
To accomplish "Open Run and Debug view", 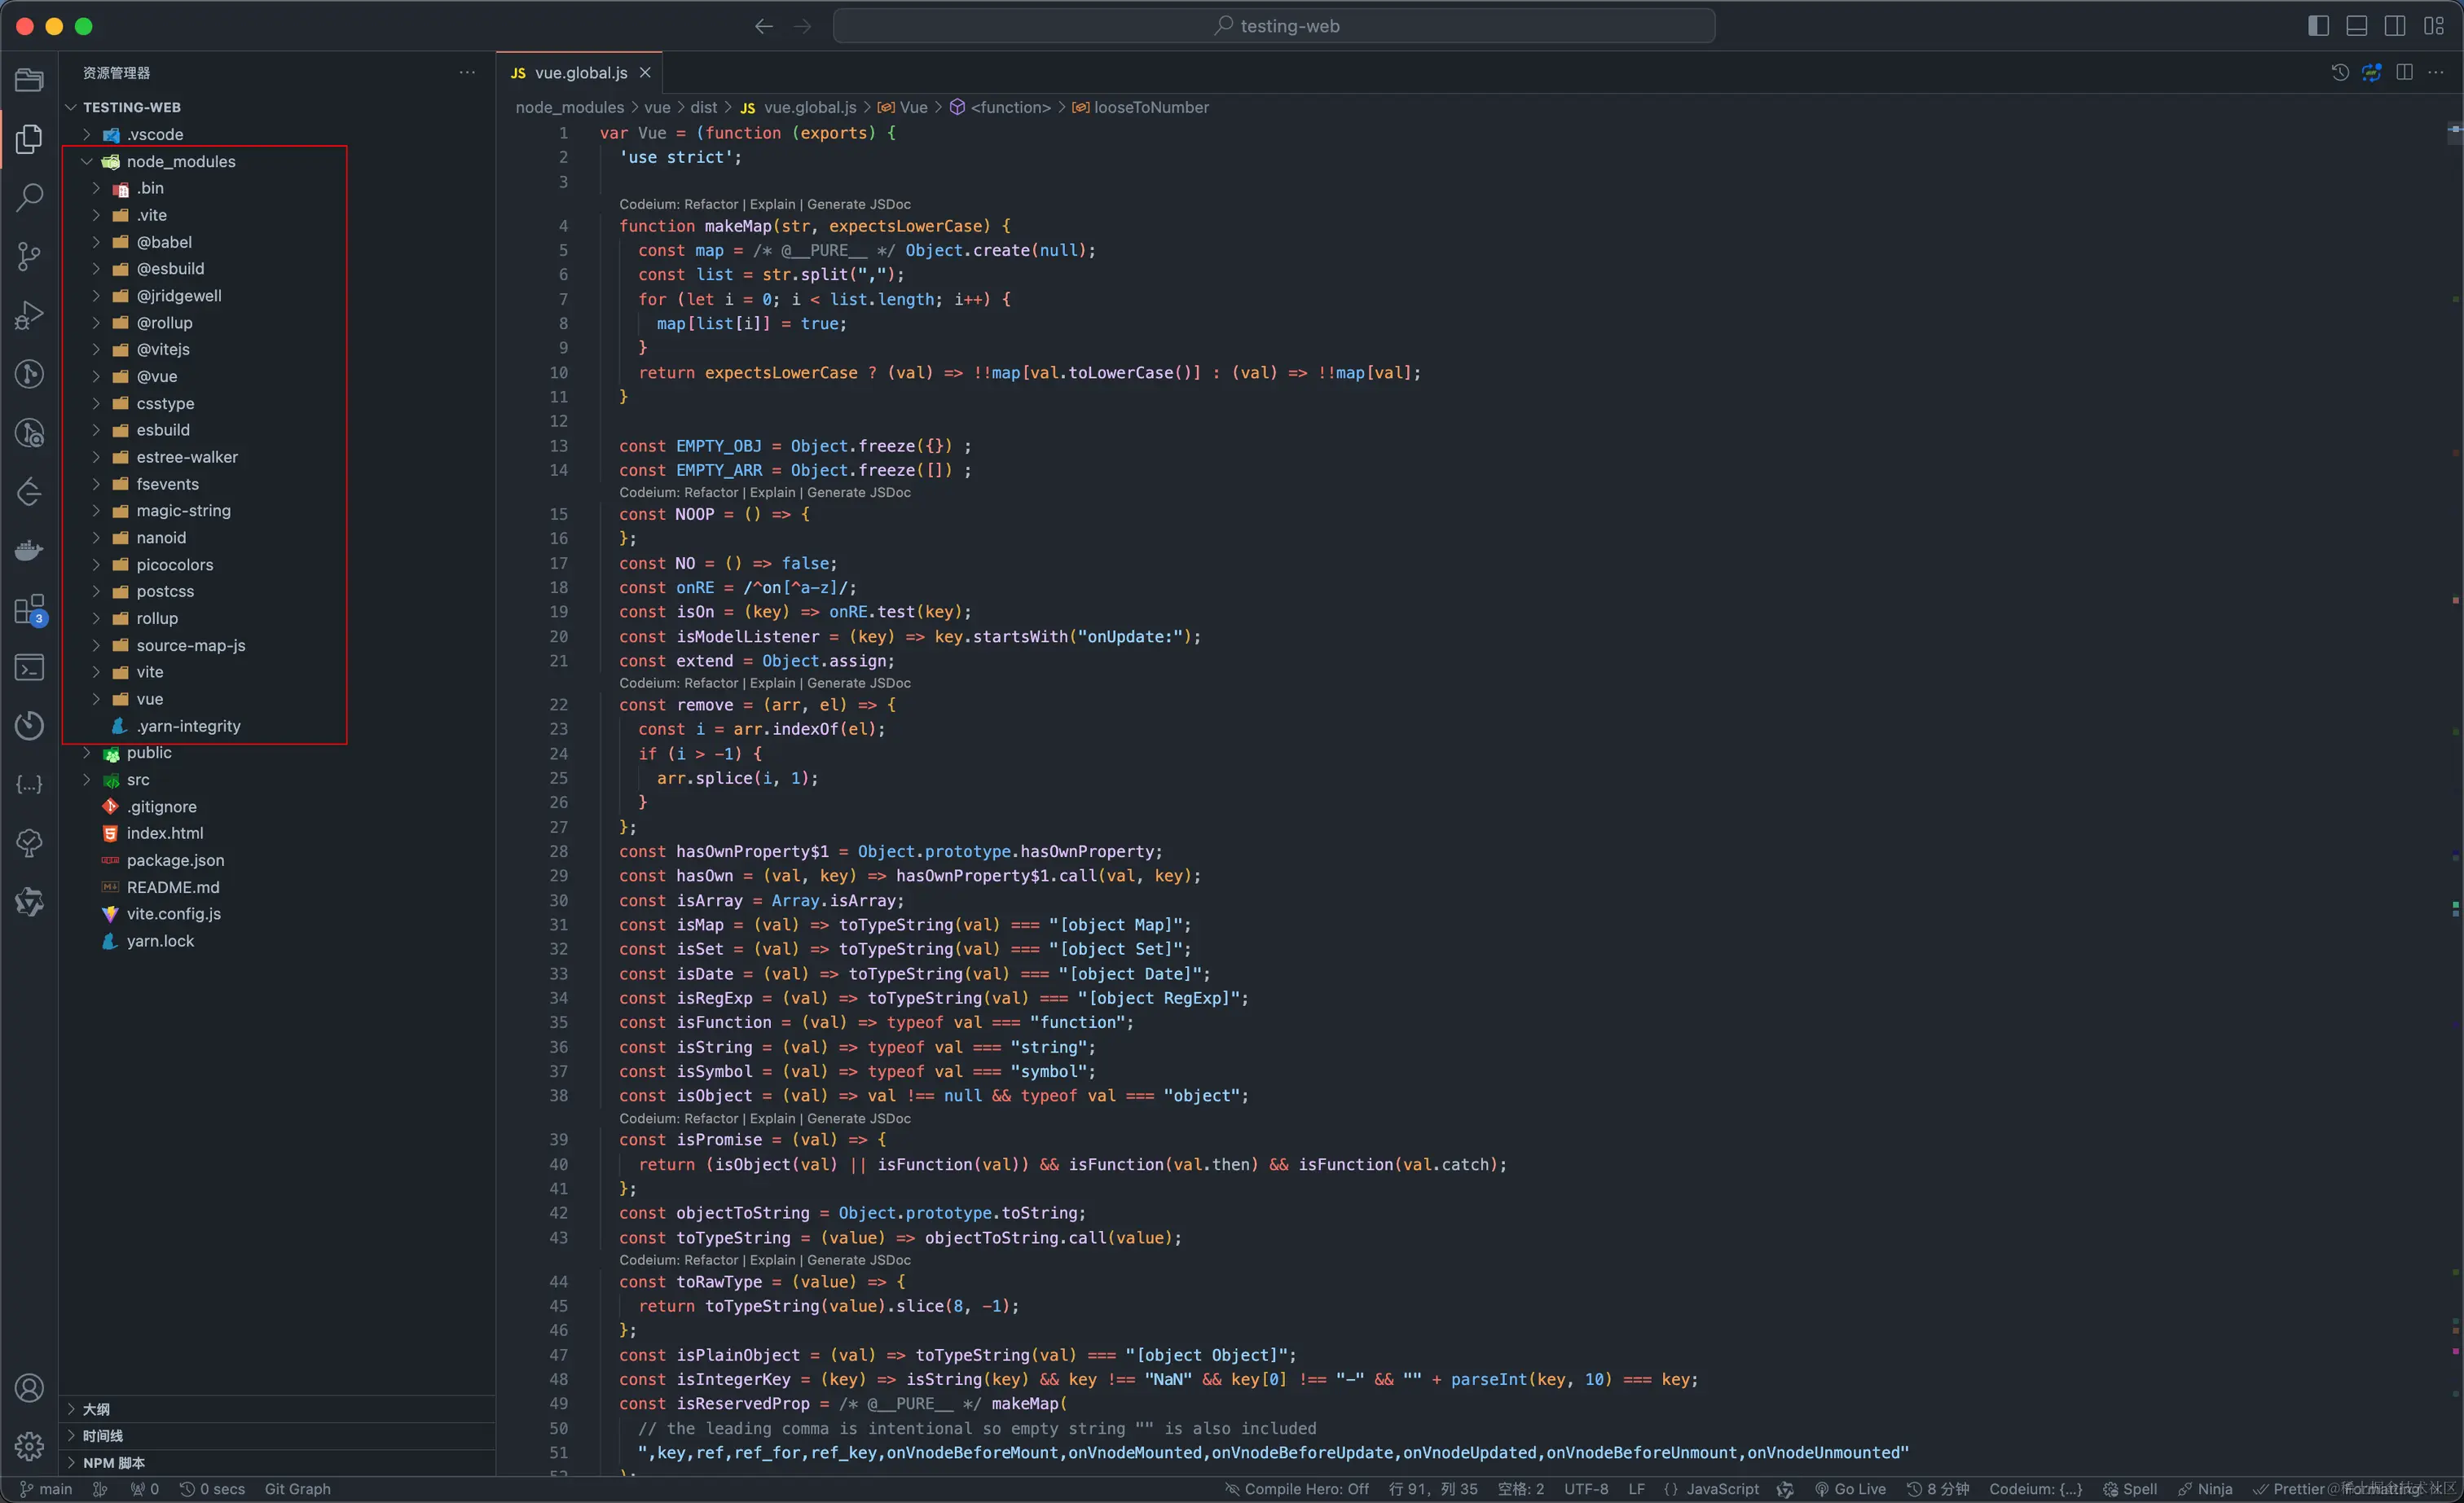I will point(29,315).
